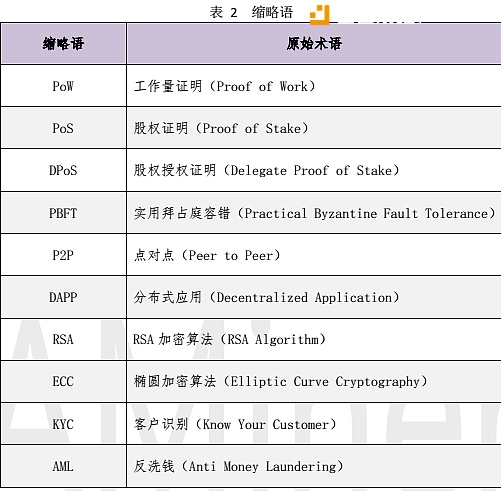Click the RSA 加密算法 (RSA Algorithm) cell

pyautogui.click(x=314, y=339)
